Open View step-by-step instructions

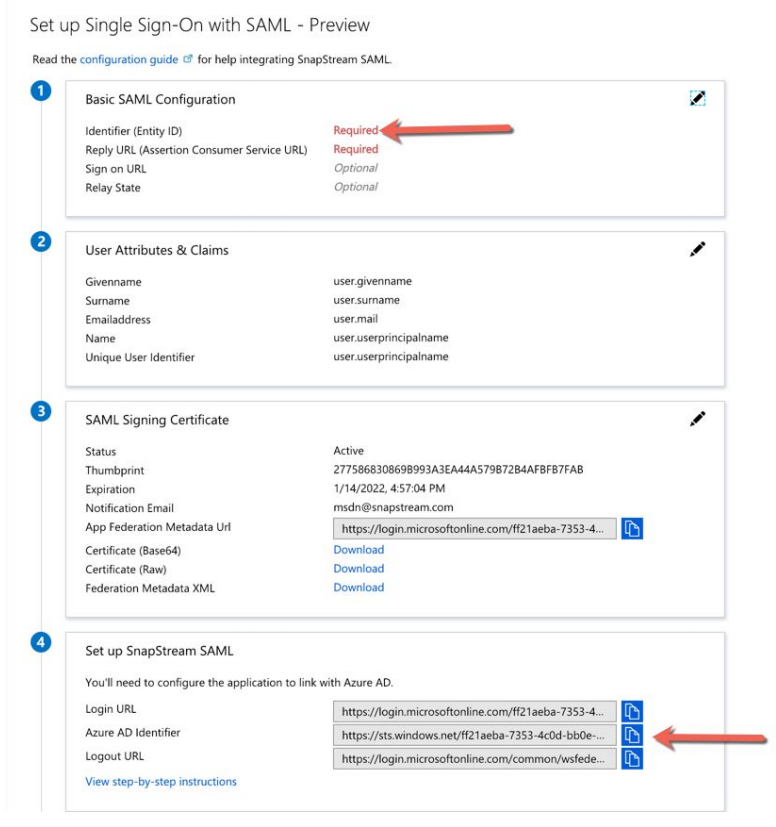click(x=161, y=782)
